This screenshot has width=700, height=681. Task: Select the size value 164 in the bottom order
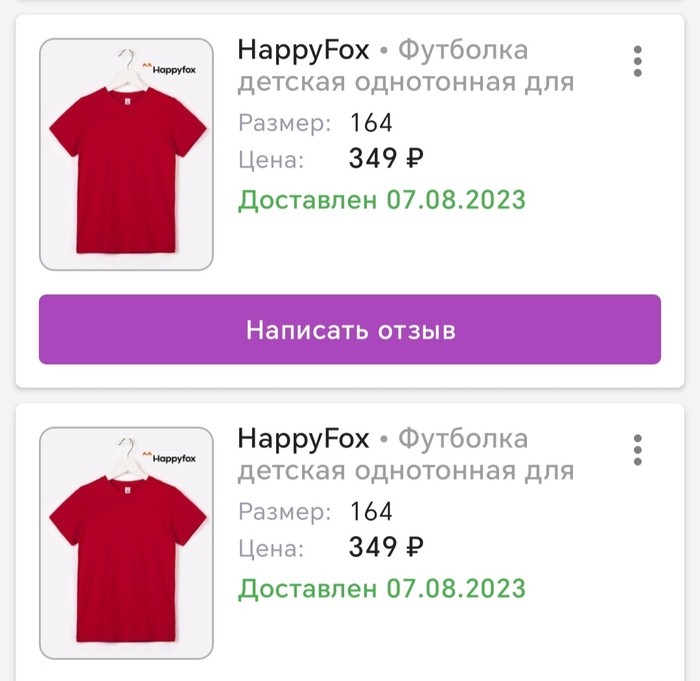click(x=371, y=513)
